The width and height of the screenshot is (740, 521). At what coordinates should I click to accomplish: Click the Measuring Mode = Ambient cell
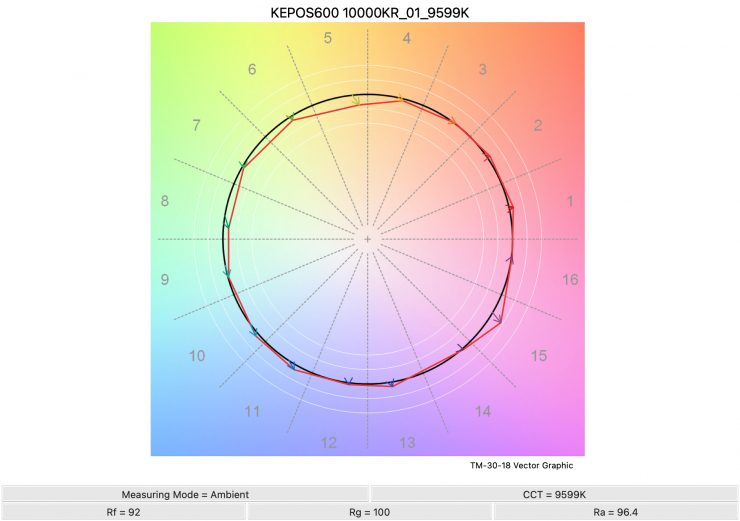coord(185,494)
